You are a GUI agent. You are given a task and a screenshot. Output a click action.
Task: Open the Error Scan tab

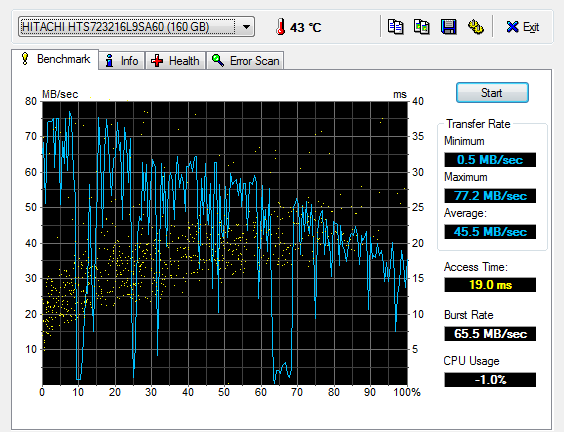[x=245, y=60]
